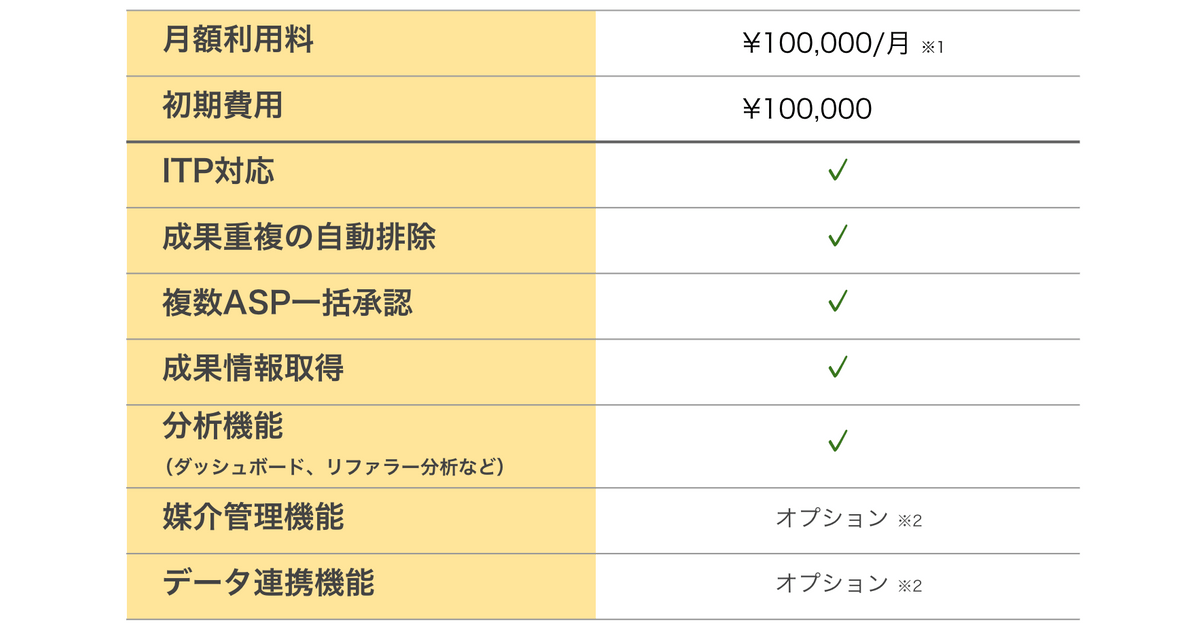Click the 成果情報取得 feature label
1200x628 pixels.
253,368
